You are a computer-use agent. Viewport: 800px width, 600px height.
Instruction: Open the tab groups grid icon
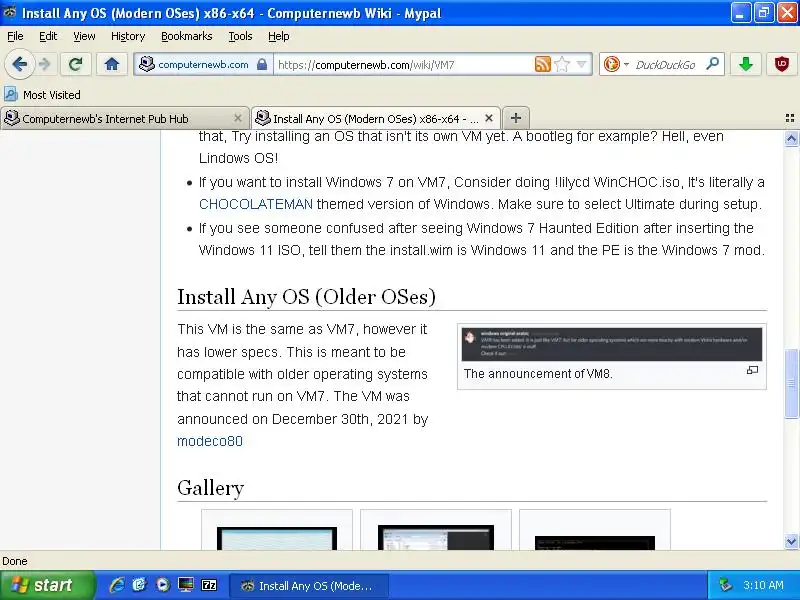pos(790,118)
